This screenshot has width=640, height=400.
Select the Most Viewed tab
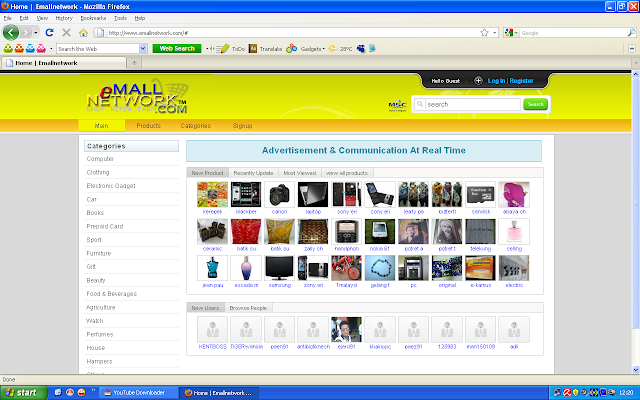point(300,173)
